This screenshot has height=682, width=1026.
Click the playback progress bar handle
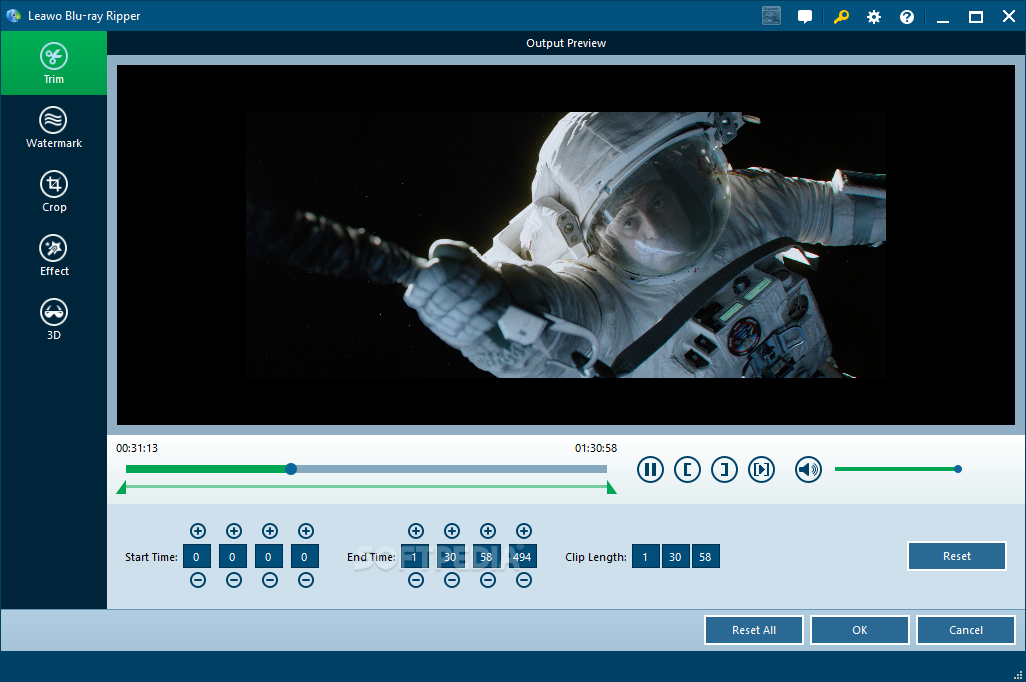click(291, 469)
